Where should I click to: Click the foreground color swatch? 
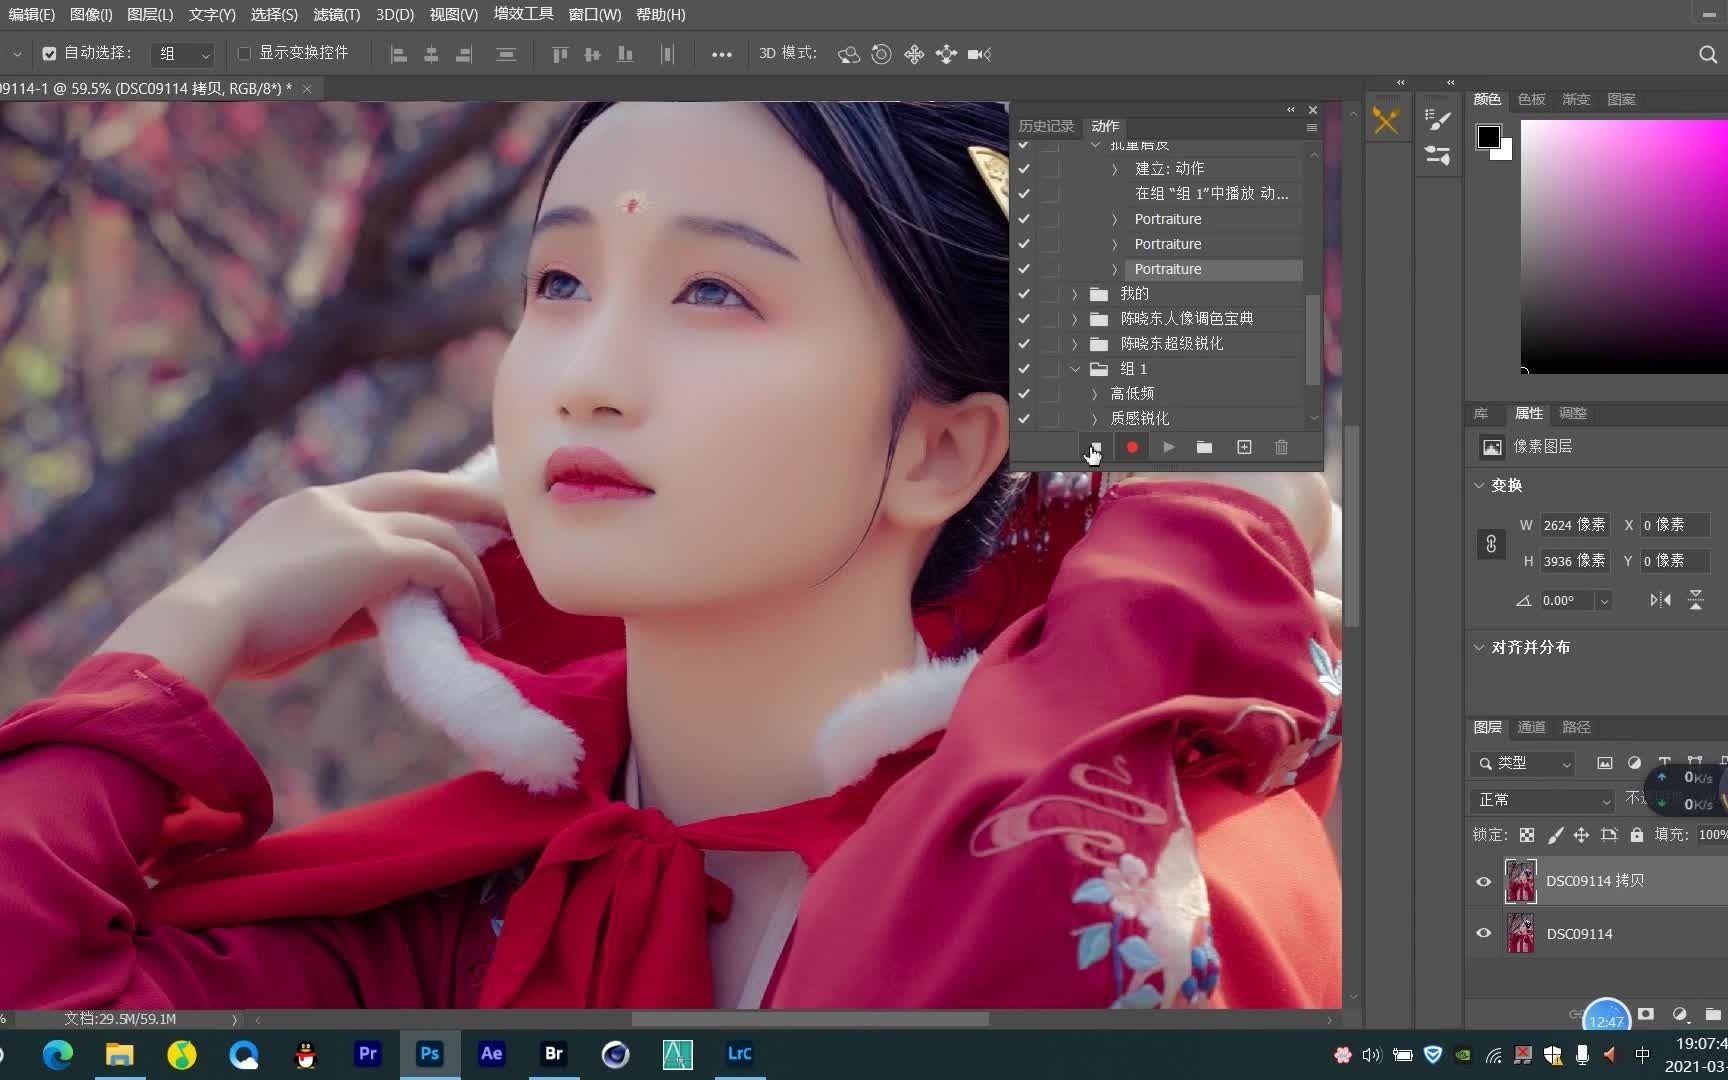tap(1488, 137)
